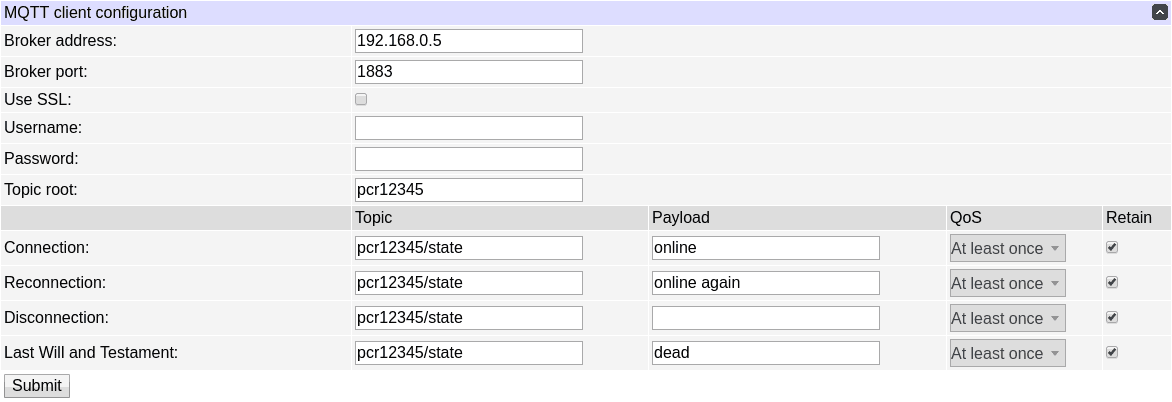Toggle the Use SSL checkbox
The width and height of the screenshot is (1172, 402).
[361, 99]
